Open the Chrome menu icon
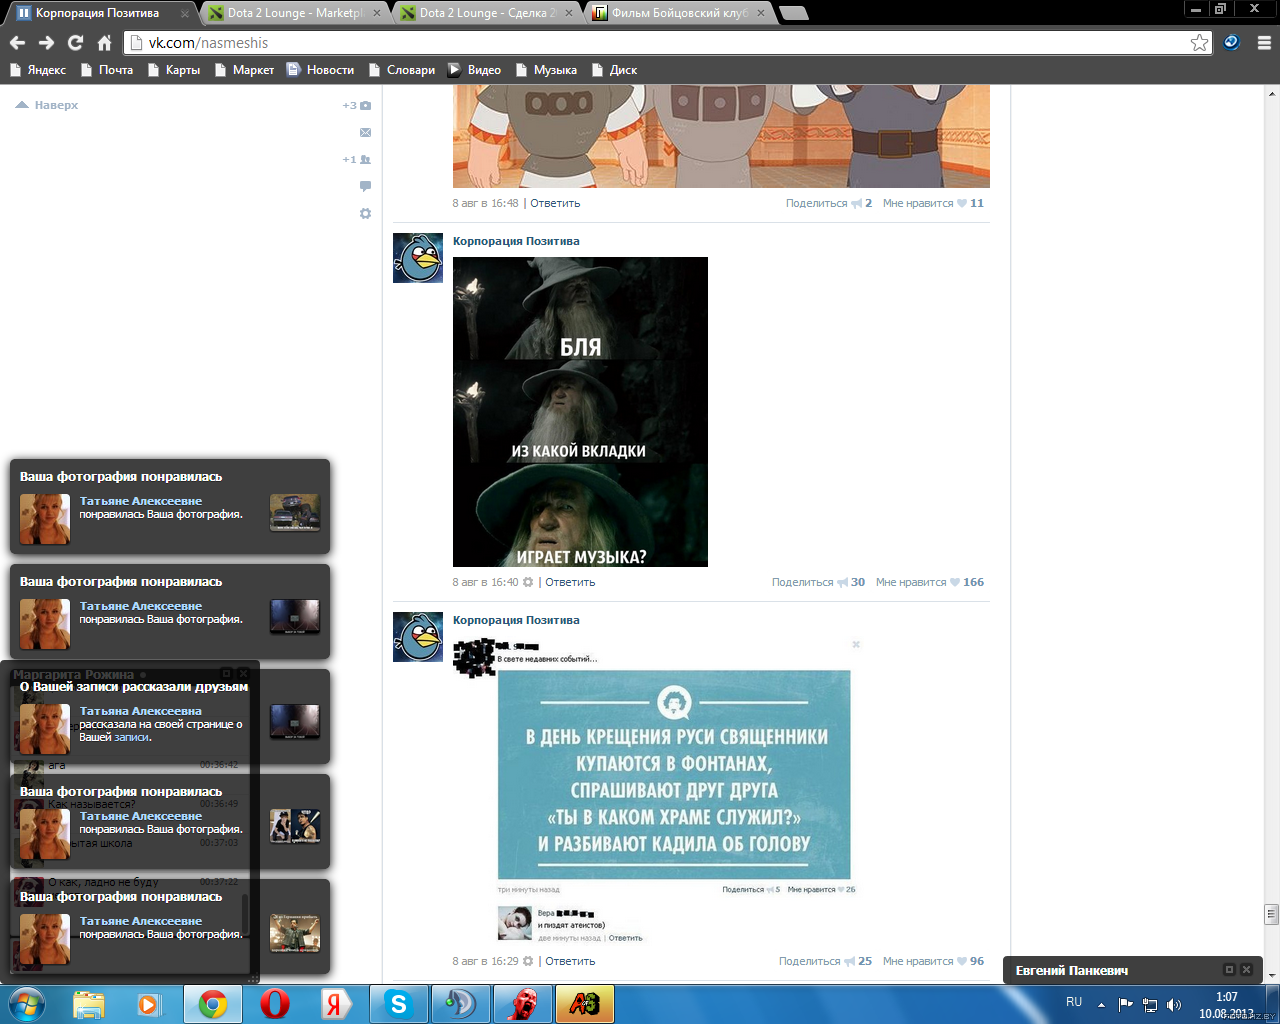The height and width of the screenshot is (1024, 1280). [1264, 43]
